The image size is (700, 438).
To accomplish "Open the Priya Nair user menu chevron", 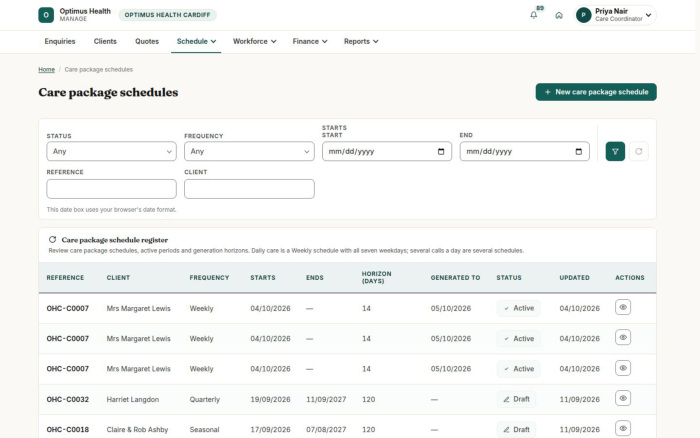I will [648, 15].
